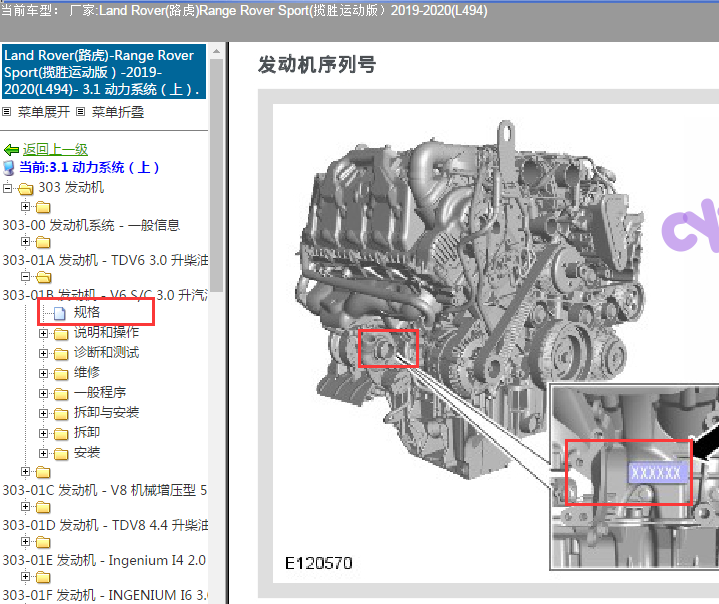The height and width of the screenshot is (604, 719).
Task: Click the folder icon above 303-01D
Action: point(43,508)
